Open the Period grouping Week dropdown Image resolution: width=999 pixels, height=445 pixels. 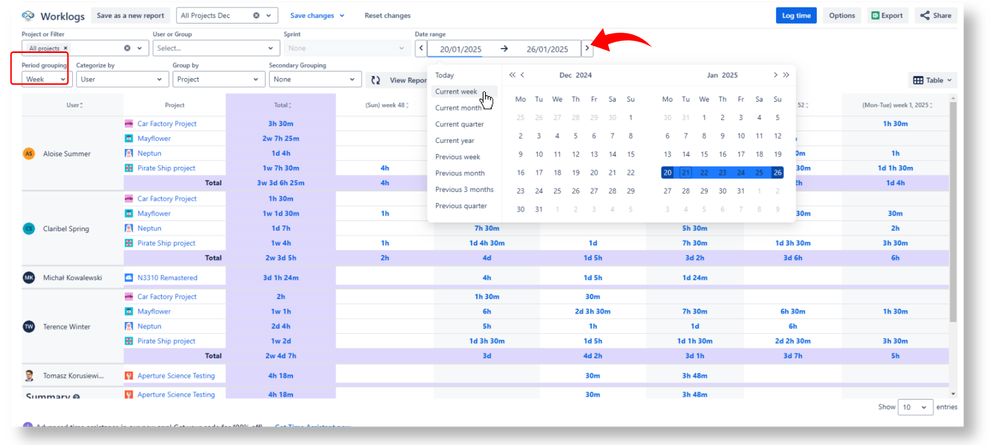pyautogui.click(x=45, y=80)
